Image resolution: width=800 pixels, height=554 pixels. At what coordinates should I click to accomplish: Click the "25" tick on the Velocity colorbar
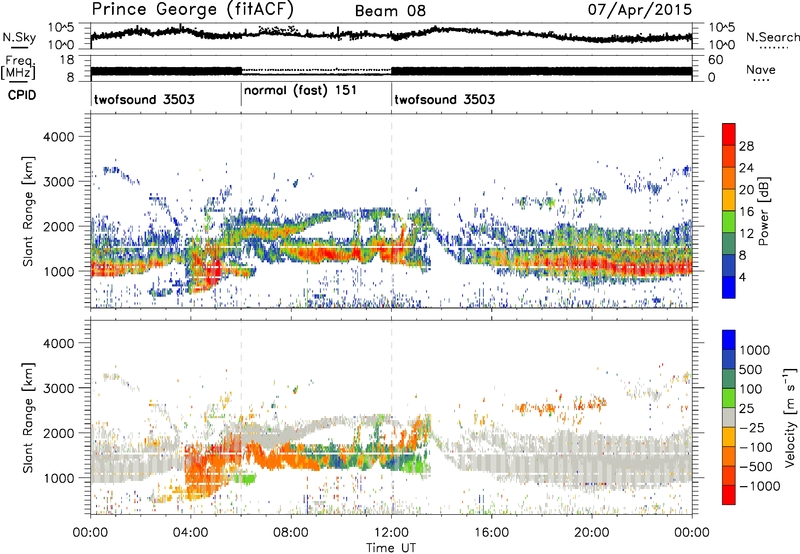pos(746,408)
